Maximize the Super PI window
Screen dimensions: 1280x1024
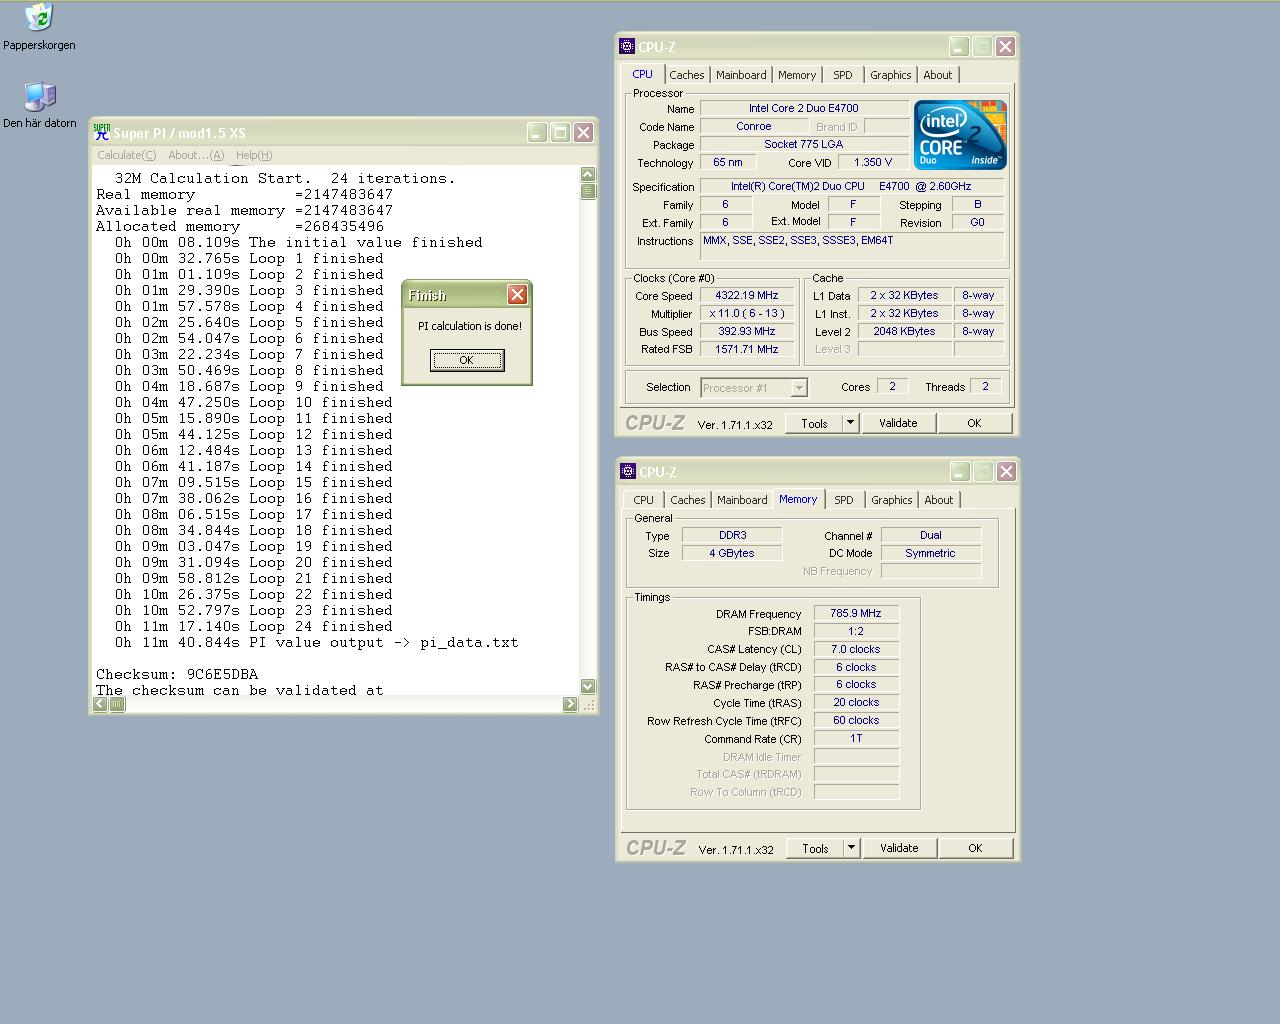point(560,132)
